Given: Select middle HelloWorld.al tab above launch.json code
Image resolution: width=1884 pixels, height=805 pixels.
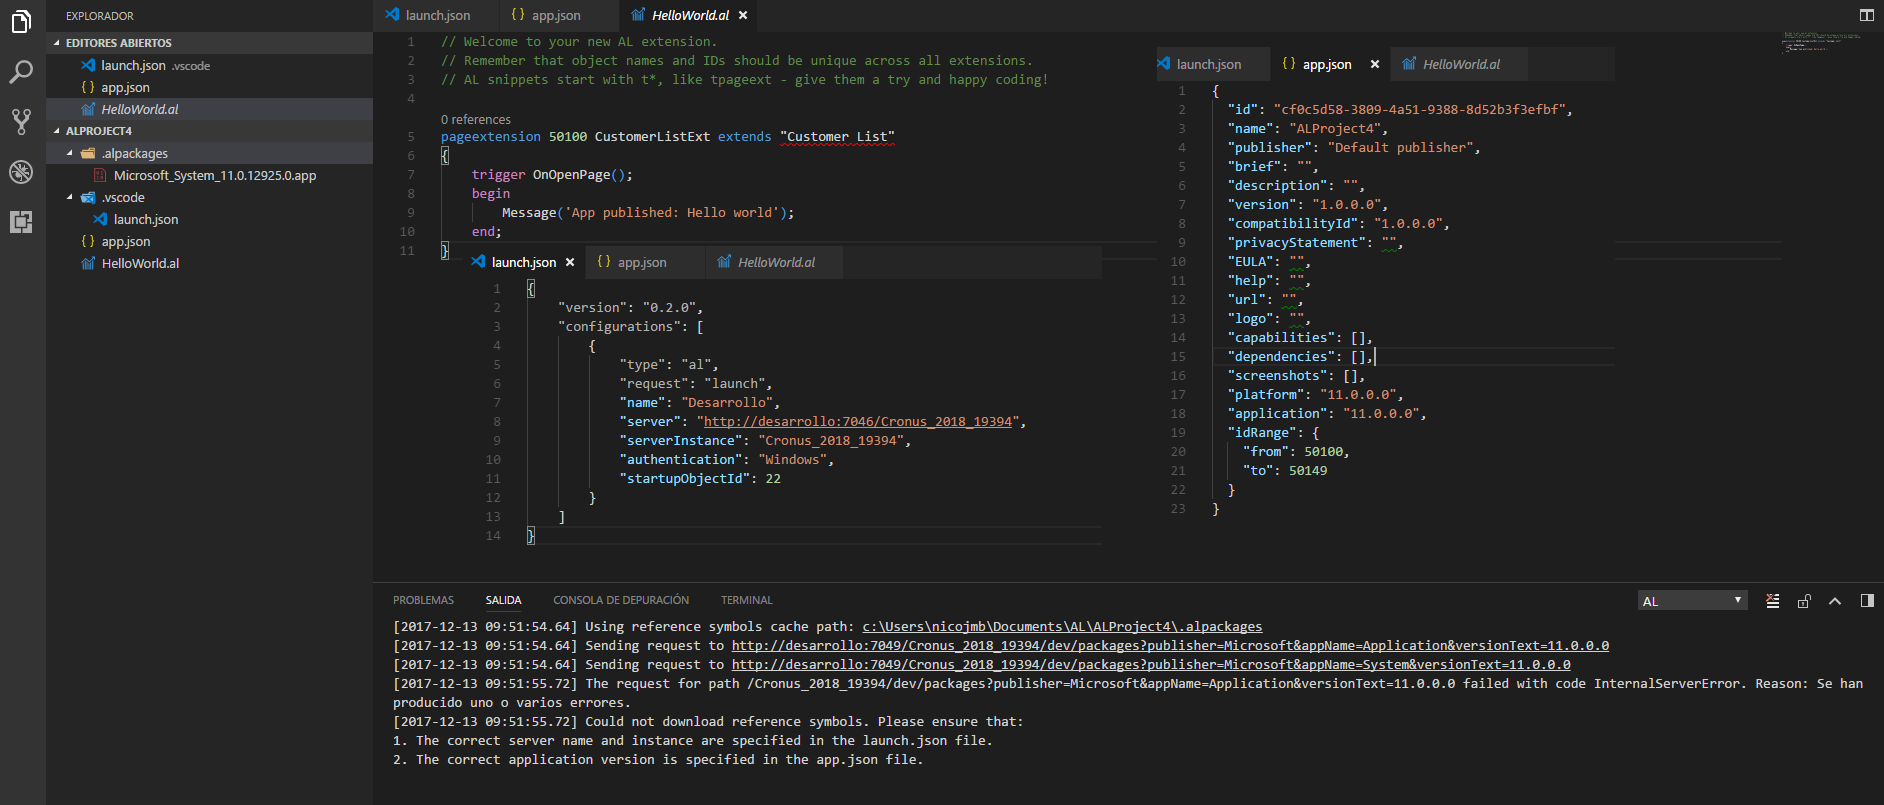Looking at the screenshot, I should pyautogui.click(x=776, y=262).
